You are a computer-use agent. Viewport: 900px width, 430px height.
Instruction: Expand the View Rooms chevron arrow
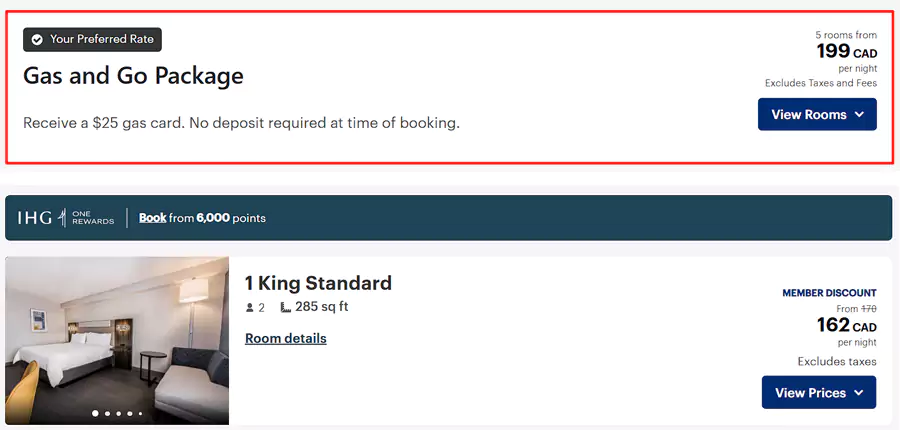tap(858, 115)
